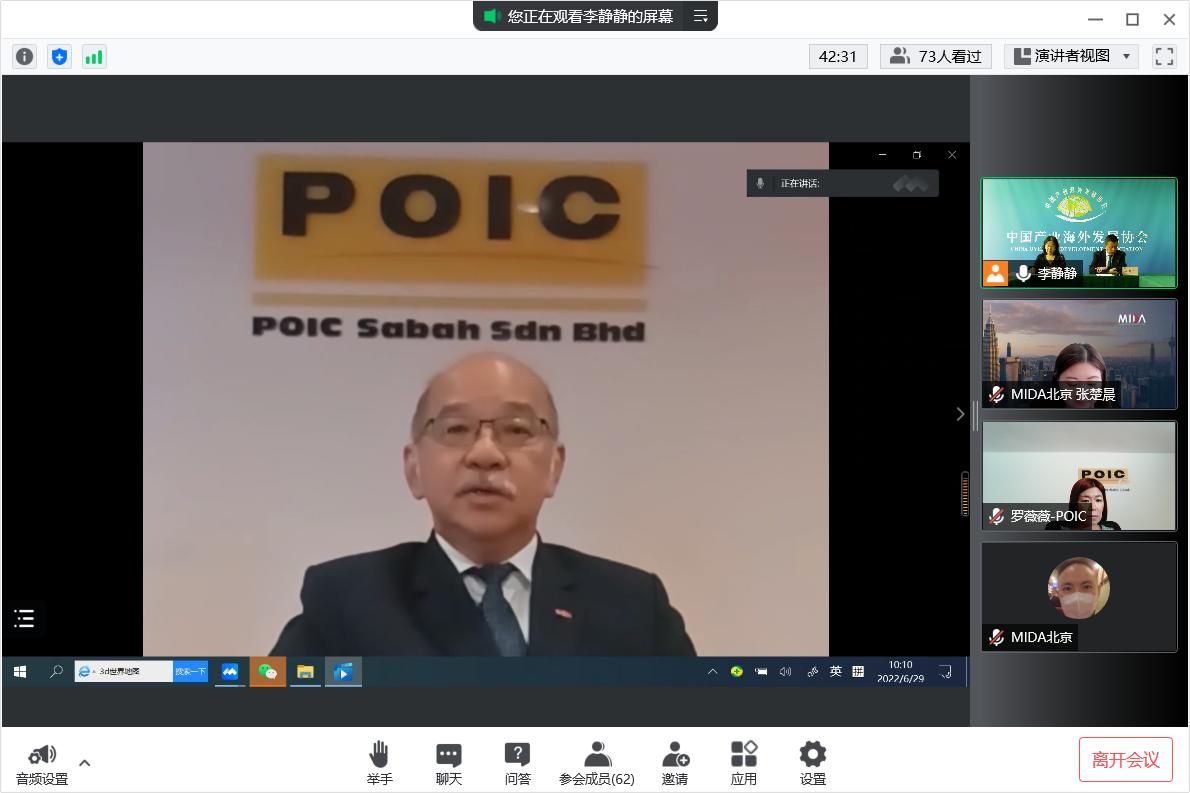
Task: Show the 参会成员(62) participants list
Action: (x=597, y=763)
